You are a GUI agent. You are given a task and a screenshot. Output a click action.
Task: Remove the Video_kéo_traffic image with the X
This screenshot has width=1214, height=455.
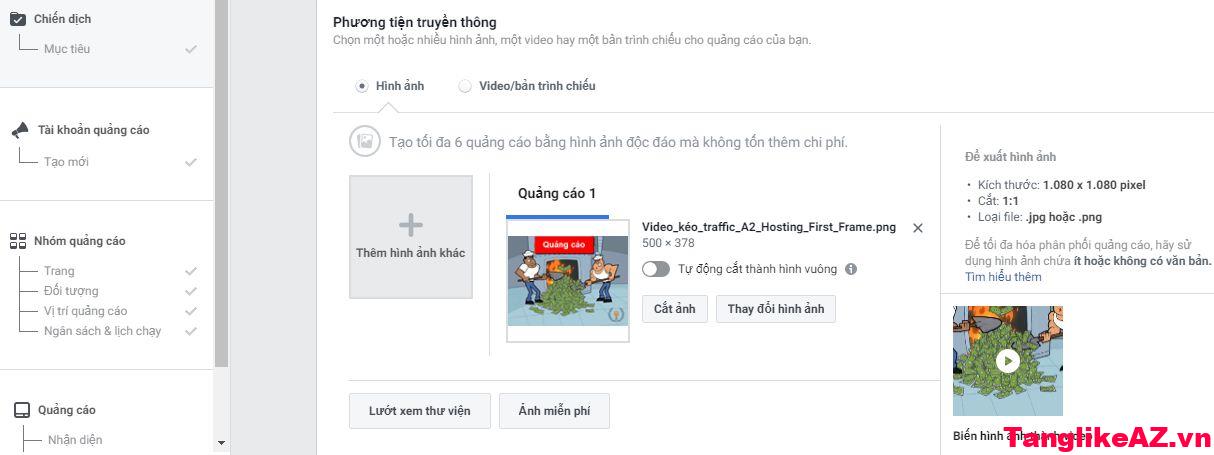(918, 228)
